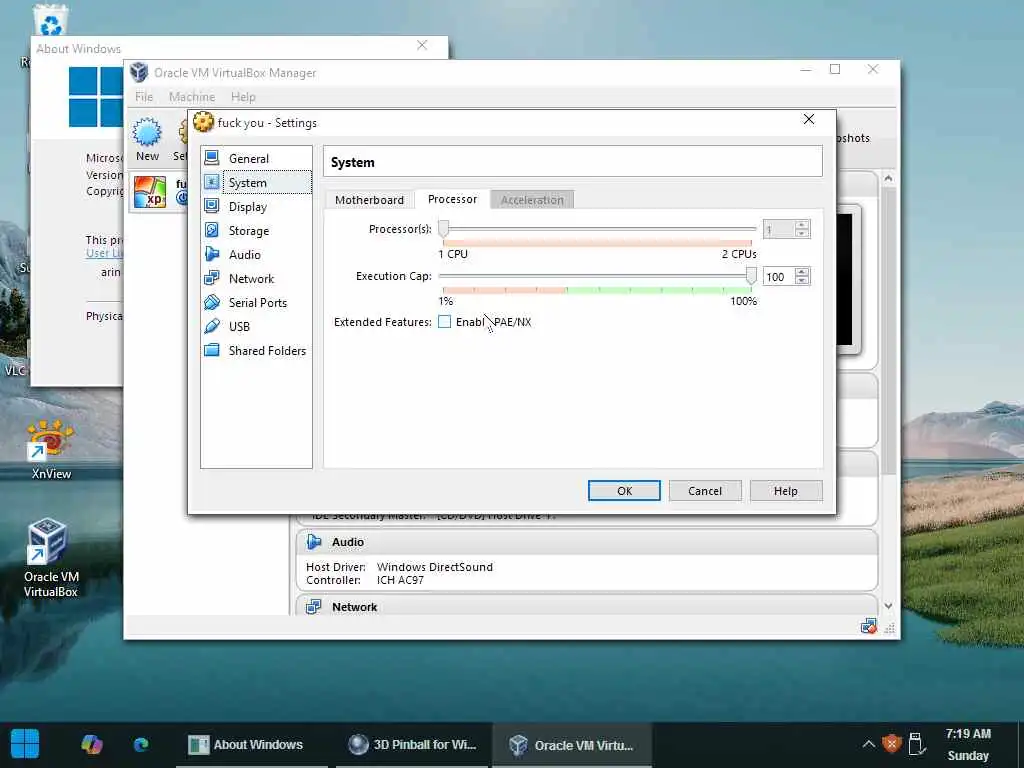Open the XnView desktop shortcut
Viewport: 1024px width, 768px height.
pyautogui.click(x=50, y=451)
